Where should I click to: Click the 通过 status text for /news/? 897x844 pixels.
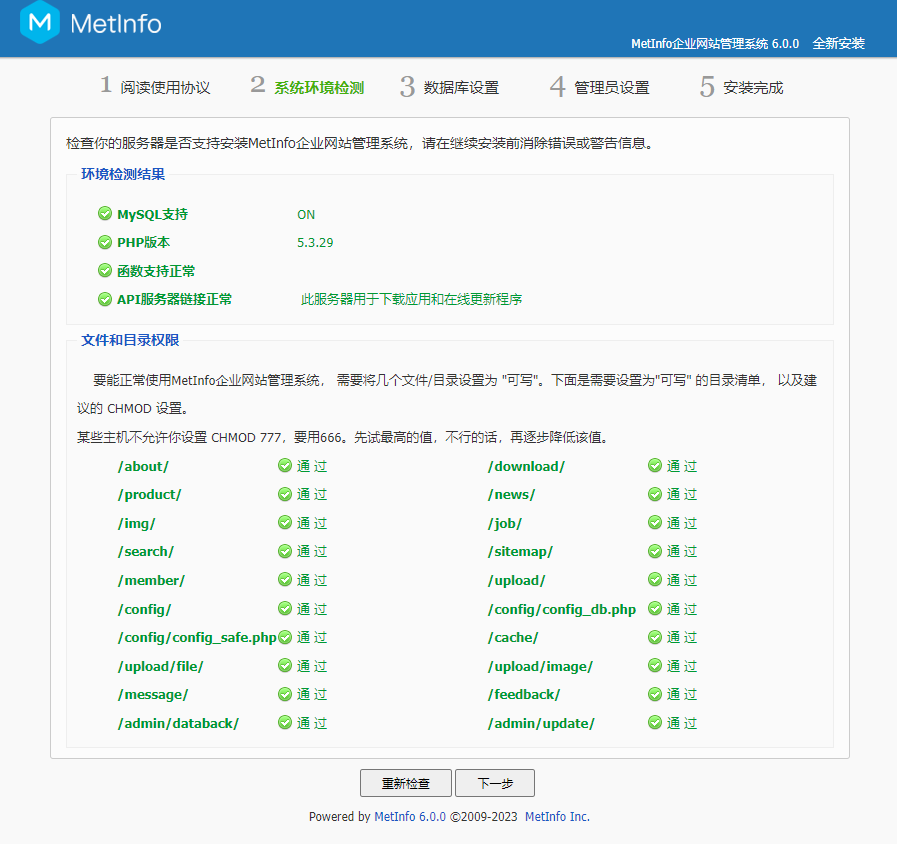(x=682, y=494)
